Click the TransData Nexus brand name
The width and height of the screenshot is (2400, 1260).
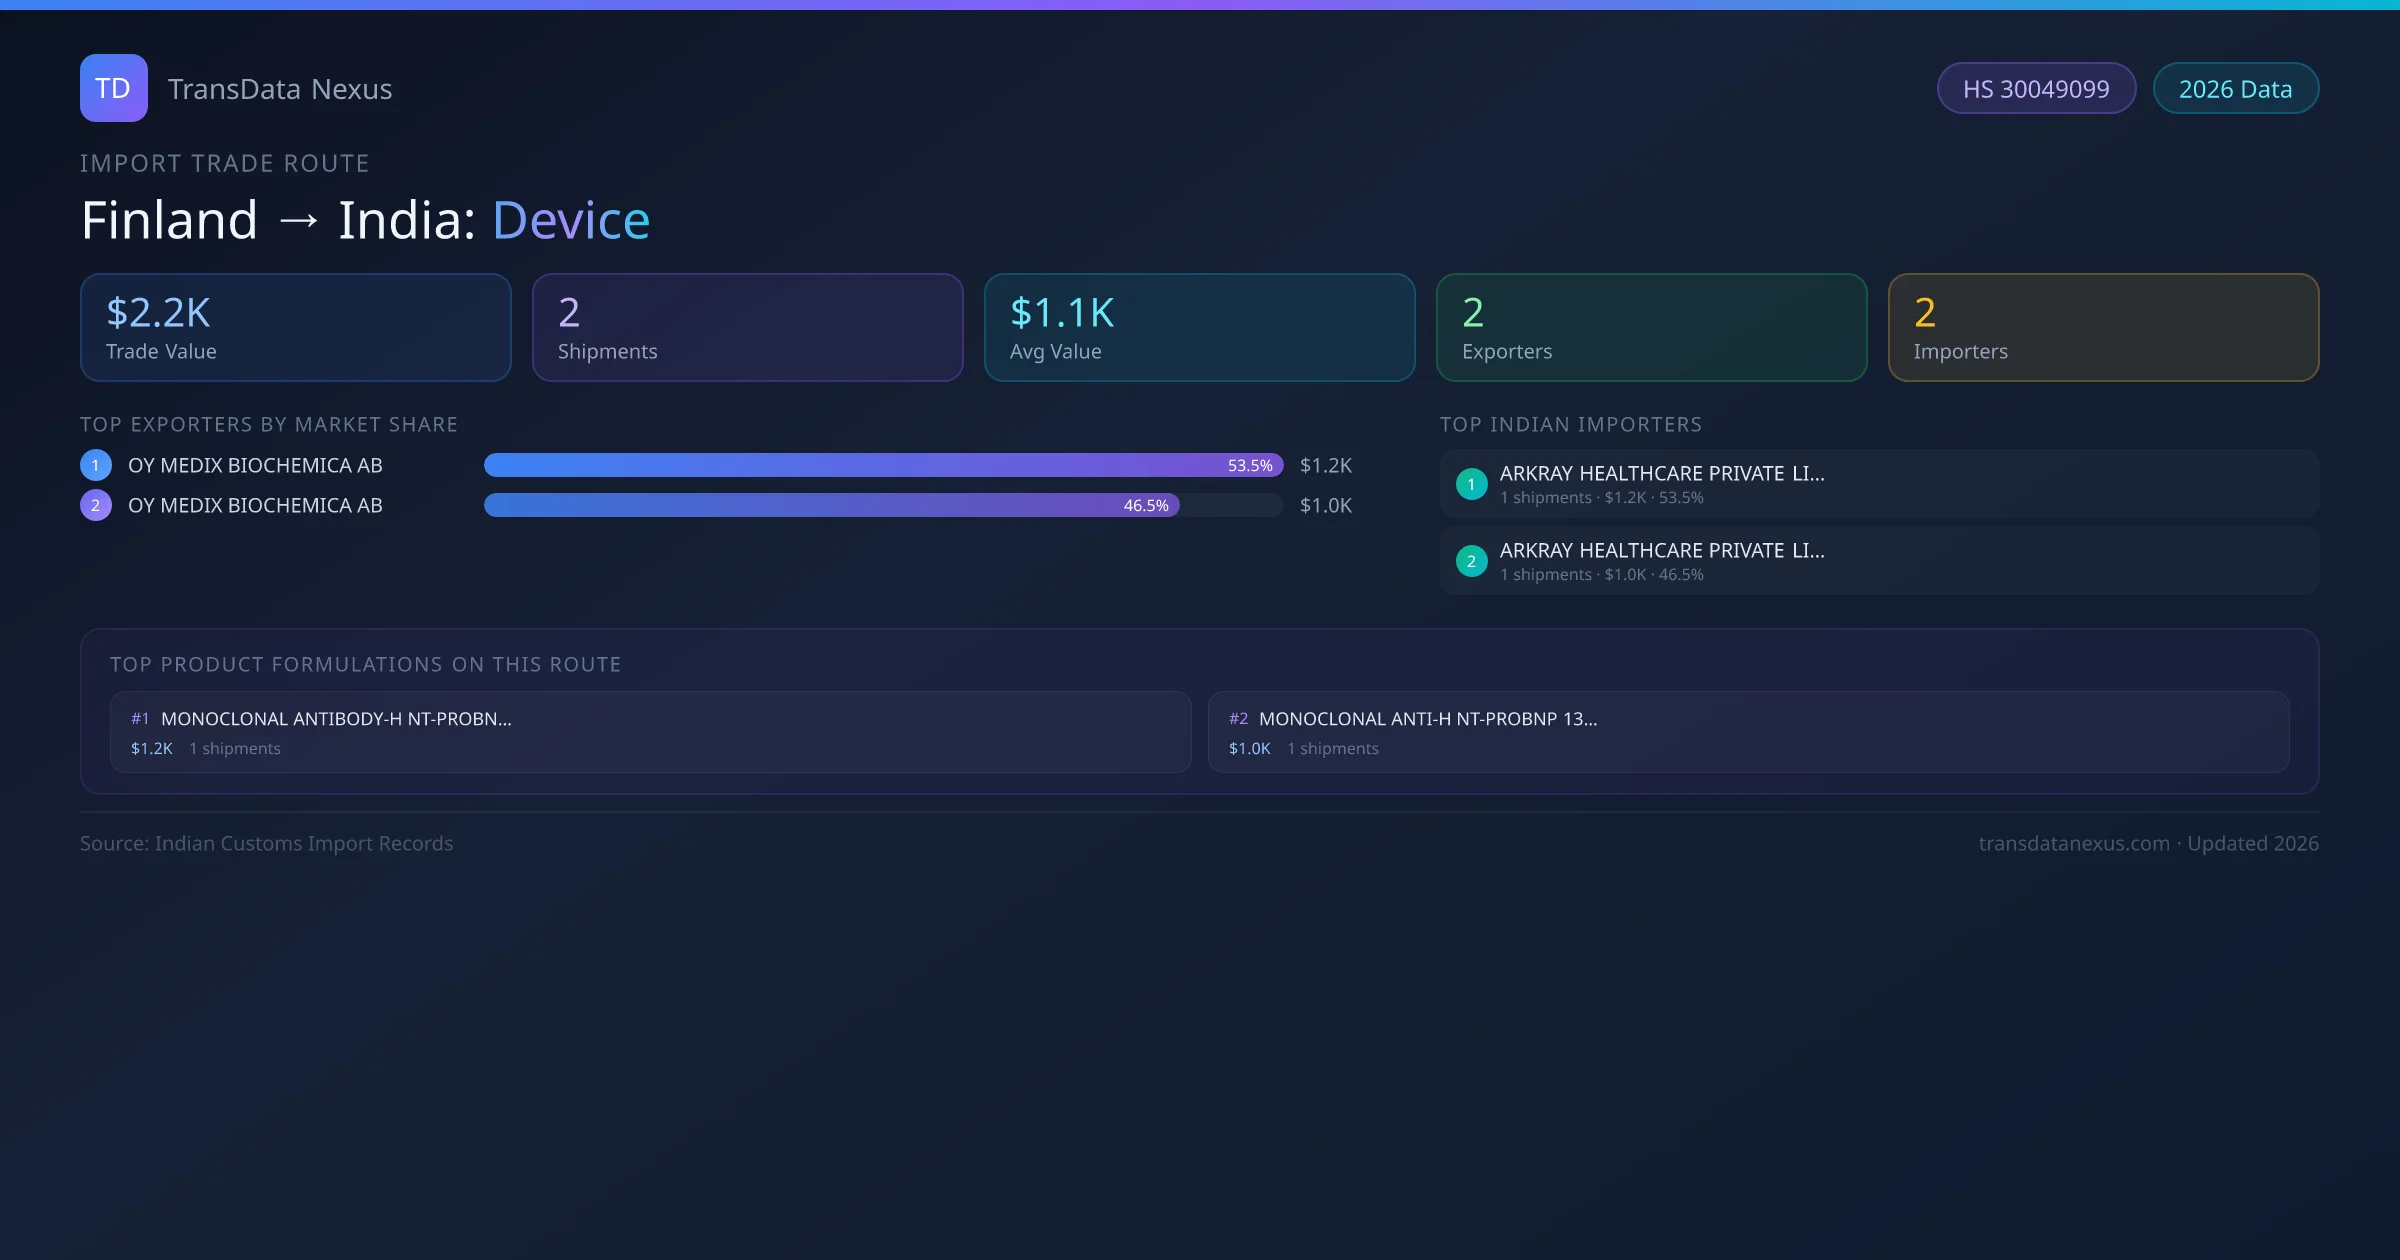pos(280,89)
